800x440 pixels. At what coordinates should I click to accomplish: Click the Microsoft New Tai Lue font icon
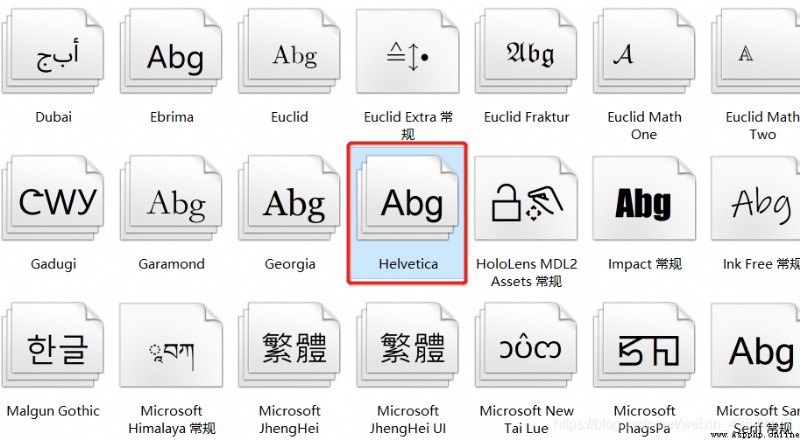coord(526,346)
